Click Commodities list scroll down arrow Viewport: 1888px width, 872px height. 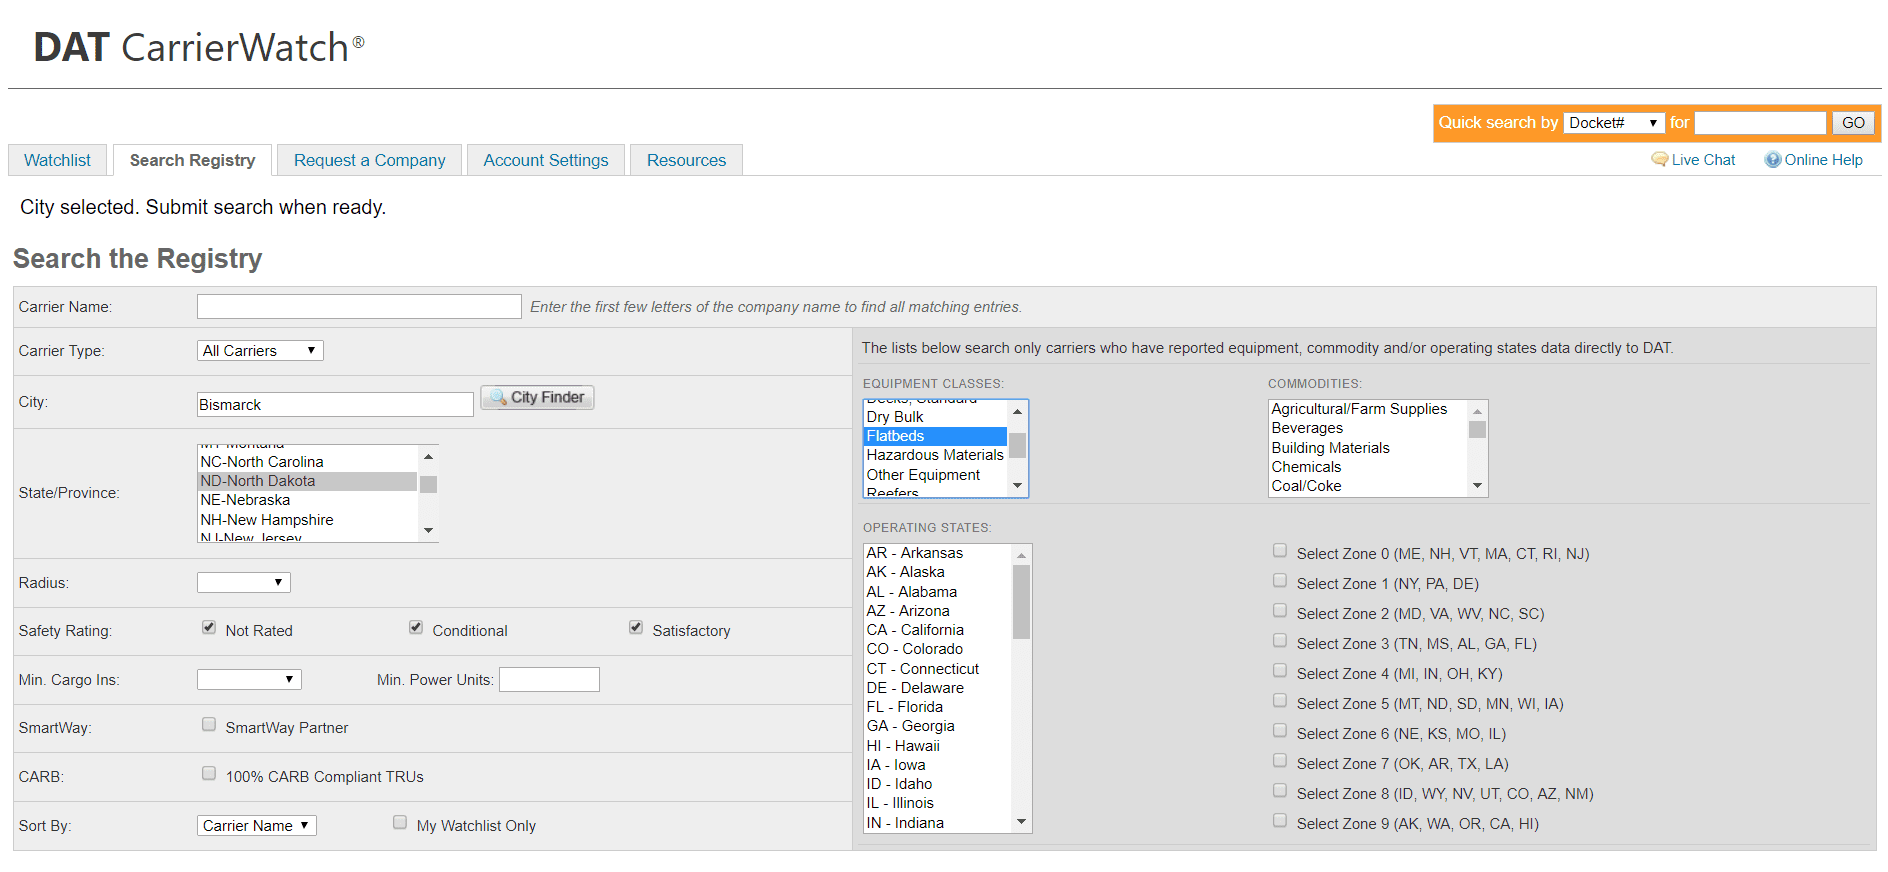pyautogui.click(x=1477, y=486)
